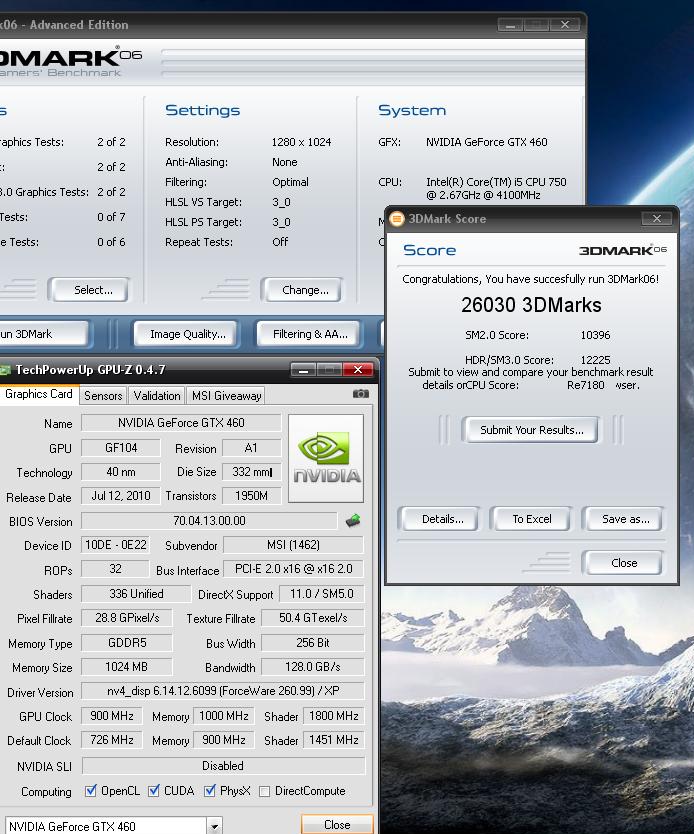The image size is (694, 834).
Task: Open score Details...
Action: [439, 519]
